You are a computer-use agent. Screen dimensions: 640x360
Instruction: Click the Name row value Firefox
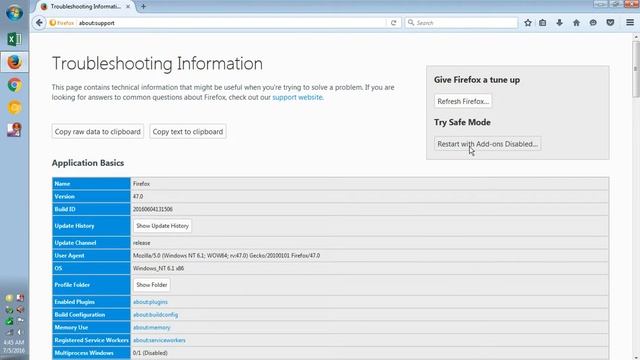(141, 184)
